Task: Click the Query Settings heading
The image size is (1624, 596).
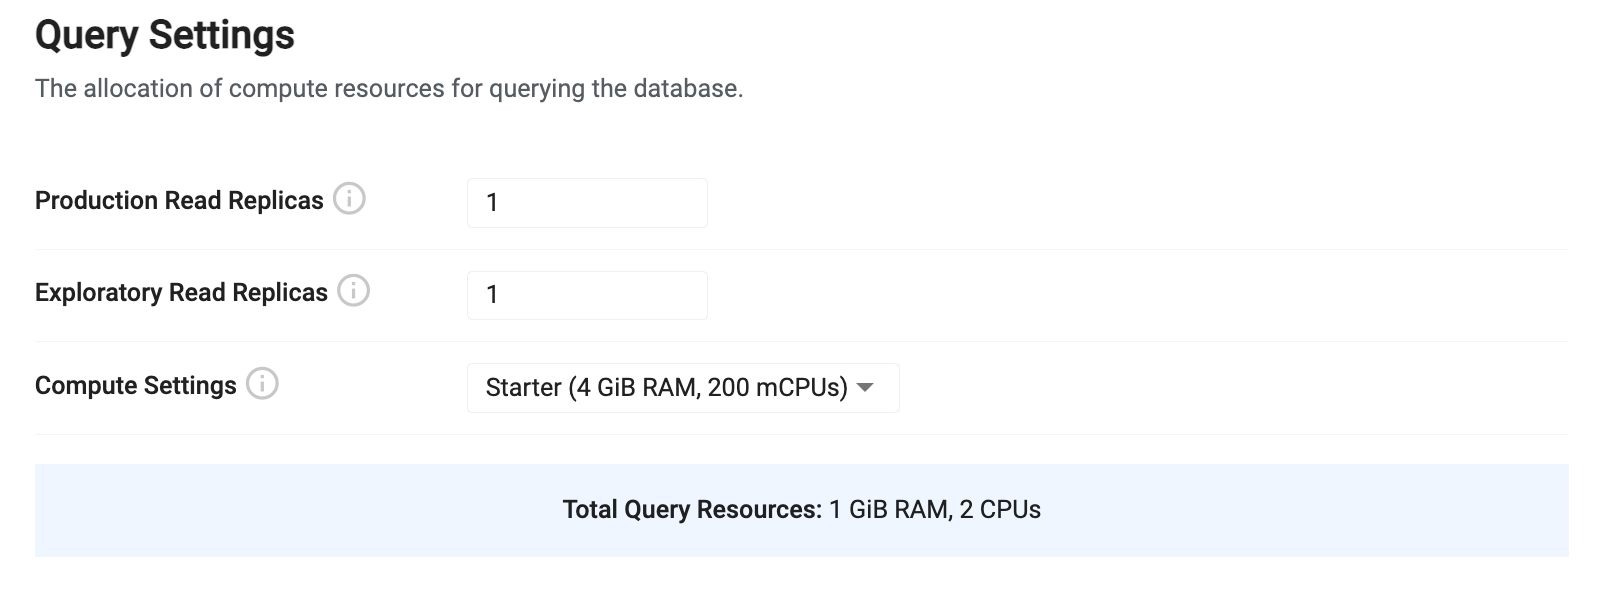Action: click(x=165, y=36)
